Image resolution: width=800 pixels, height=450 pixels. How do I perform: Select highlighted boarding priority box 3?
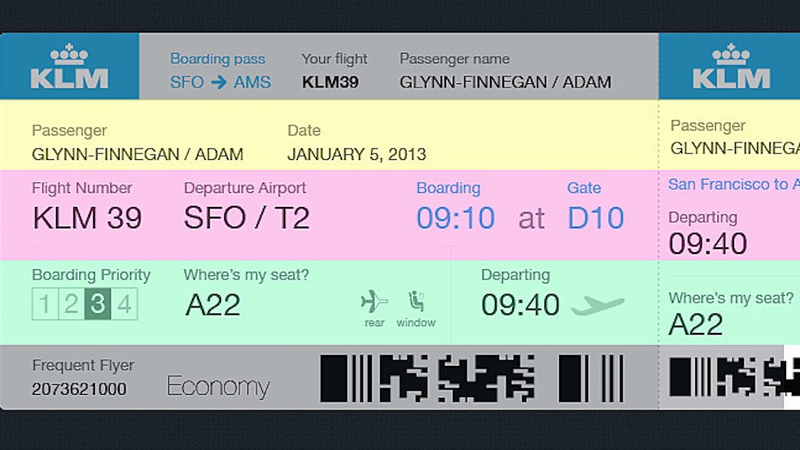tap(98, 304)
